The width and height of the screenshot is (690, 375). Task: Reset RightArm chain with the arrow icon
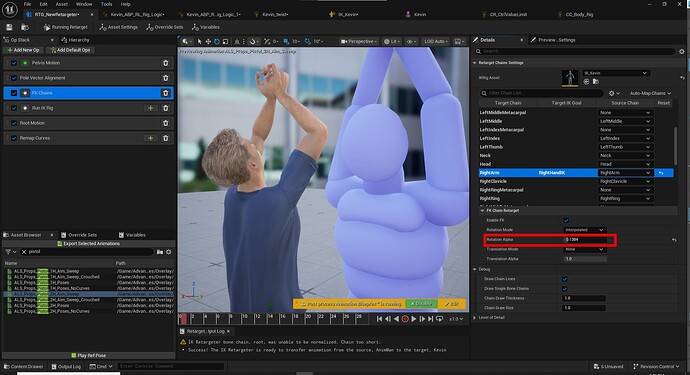click(x=661, y=173)
